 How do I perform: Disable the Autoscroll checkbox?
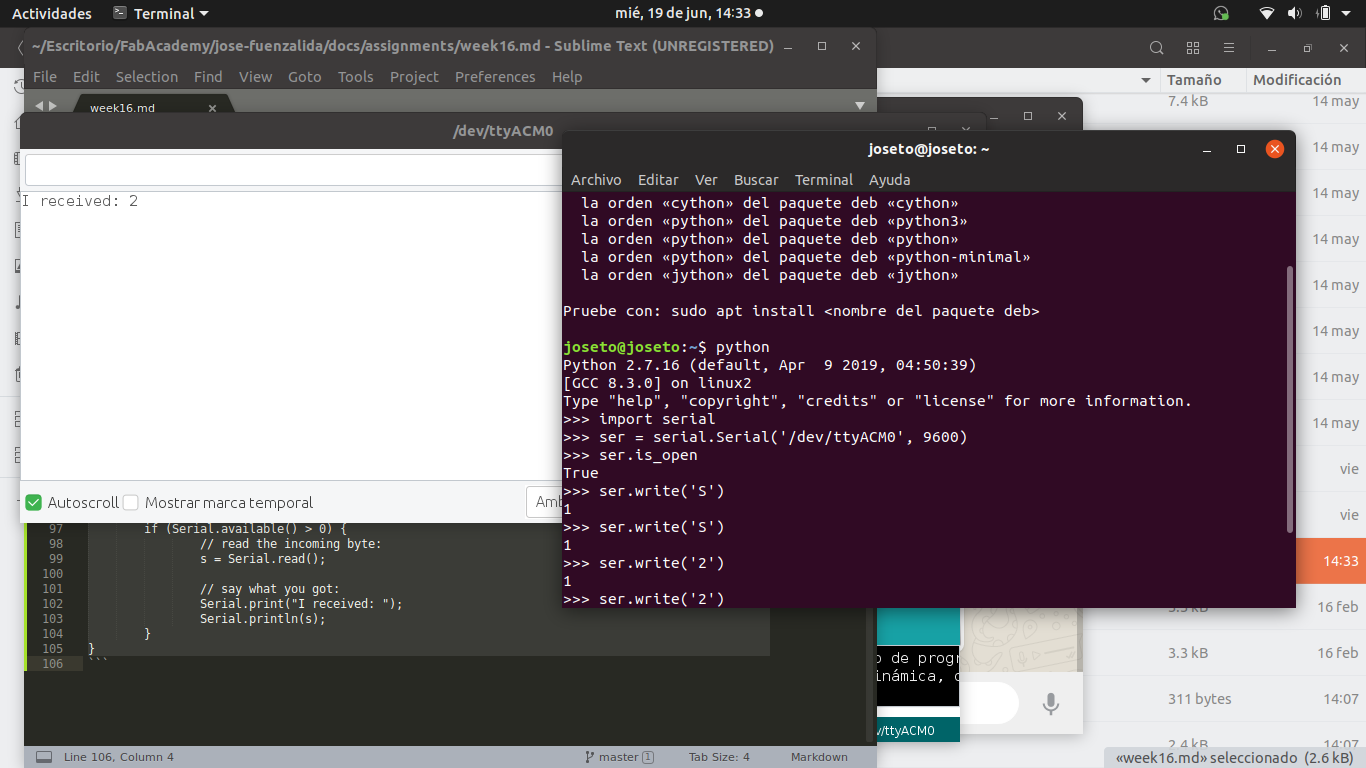coord(34,502)
